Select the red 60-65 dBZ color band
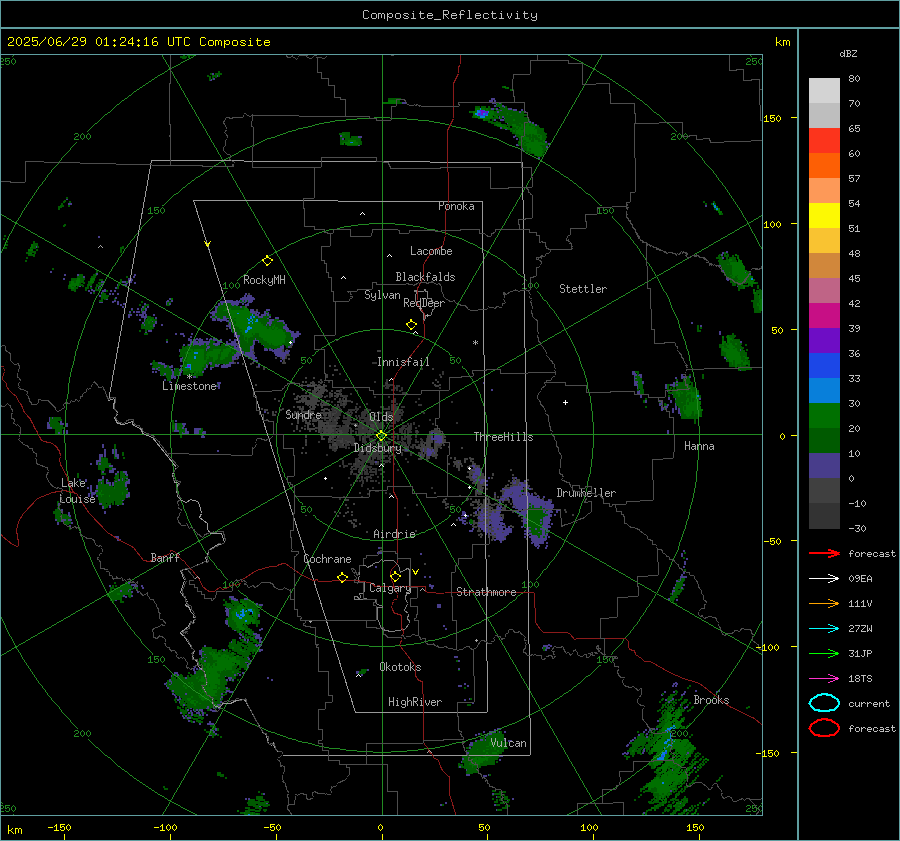The image size is (900, 841). click(x=824, y=140)
